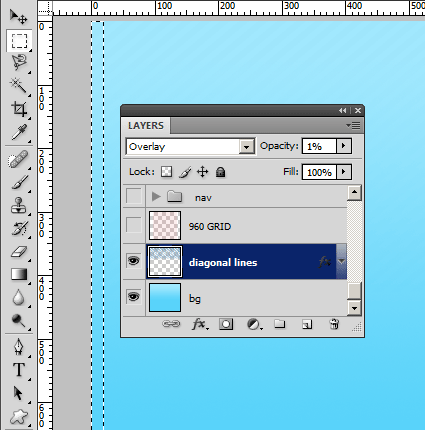Select the Blur tool

point(18,297)
